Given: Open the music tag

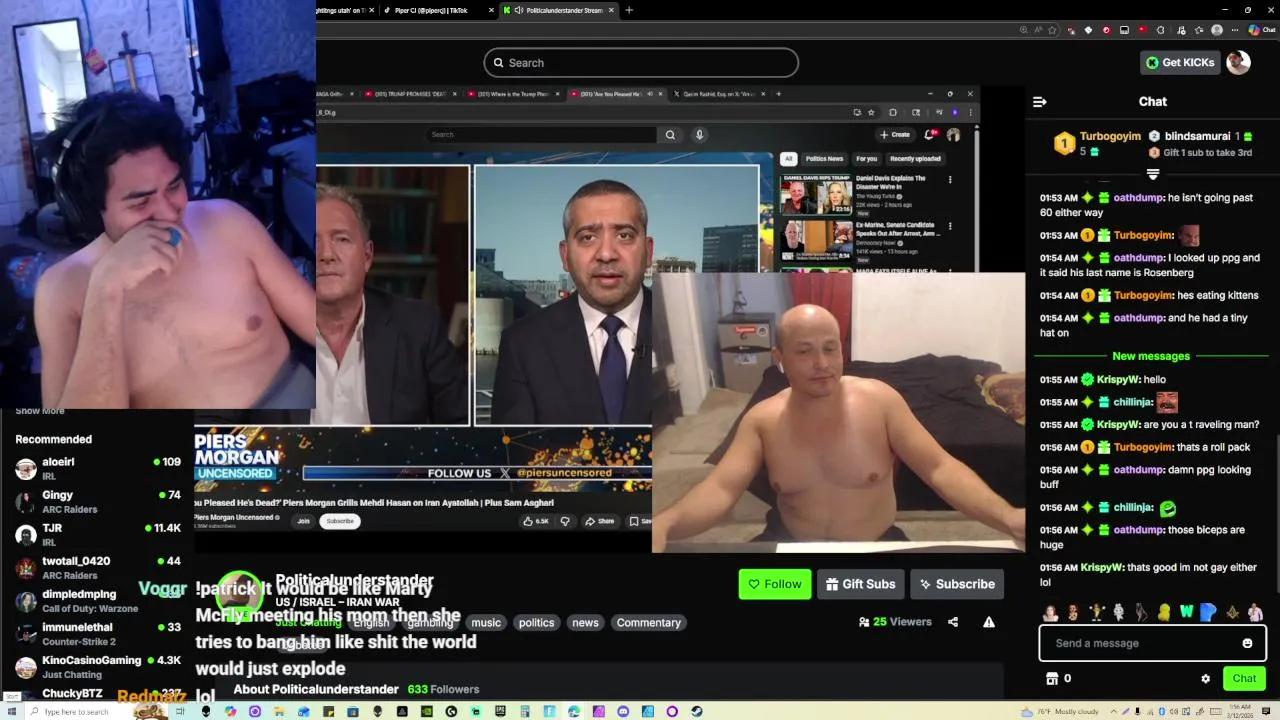Looking at the screenshot, I should 486,622.
